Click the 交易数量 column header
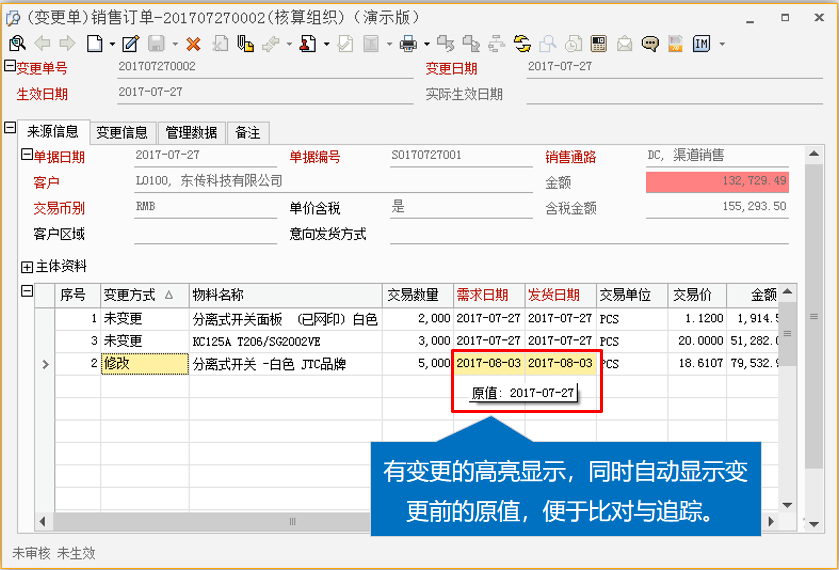Image resolution: width=839 pixels, height=570 pixels. [418, 295]
